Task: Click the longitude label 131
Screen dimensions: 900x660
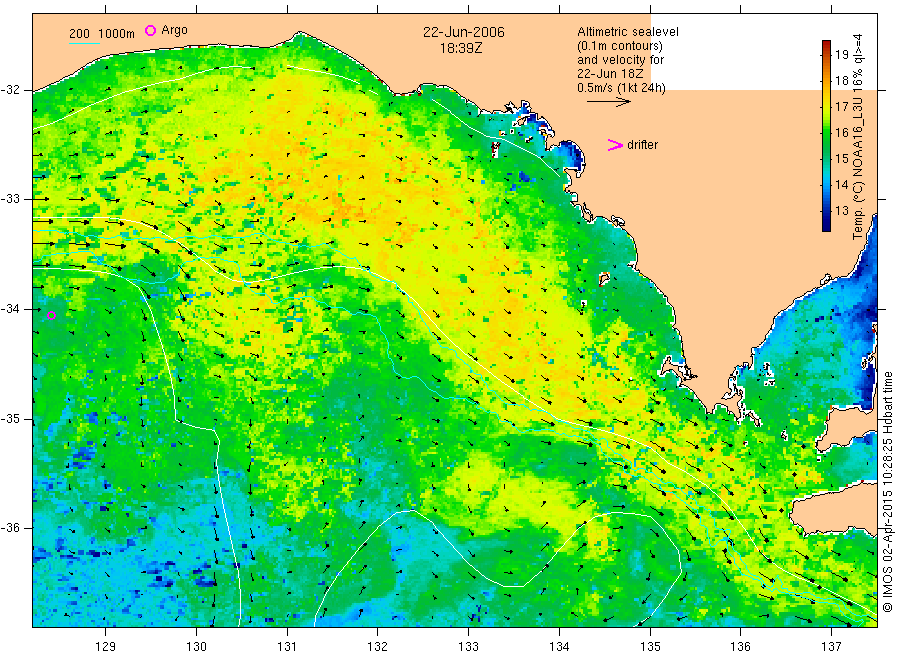Action: coord(287,647)
